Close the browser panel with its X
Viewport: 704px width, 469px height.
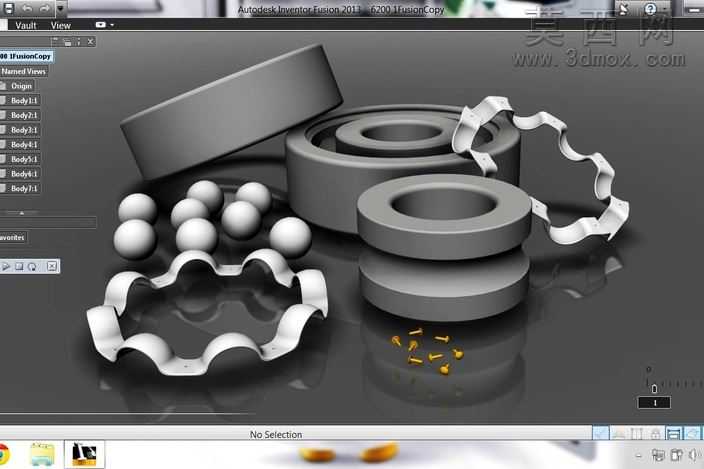pyautogui.click(x=91, y=42)
